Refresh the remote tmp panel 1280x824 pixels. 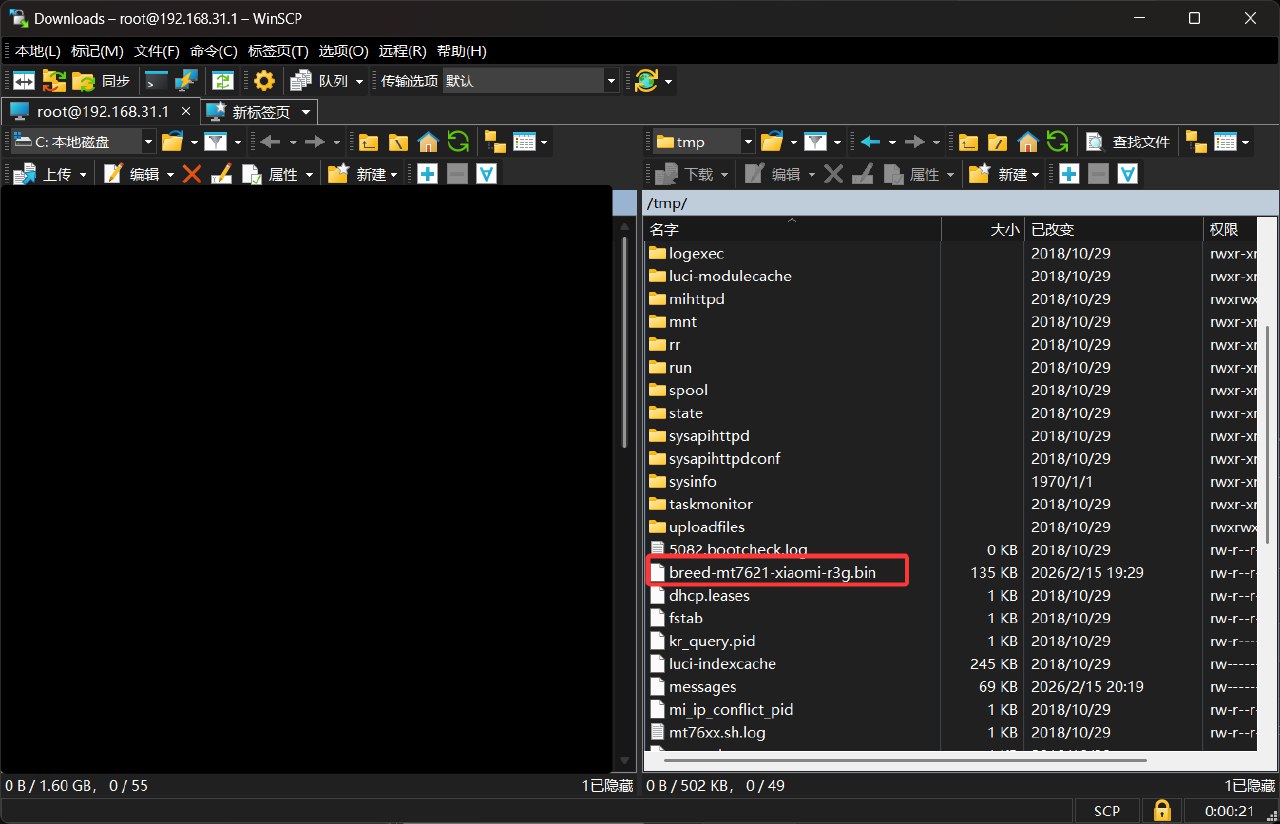[1057, 142]
